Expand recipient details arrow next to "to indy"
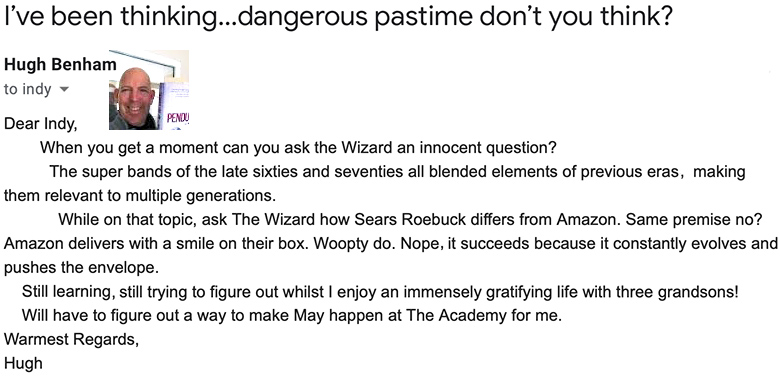 pyautogui.click(x=64, y=90)
